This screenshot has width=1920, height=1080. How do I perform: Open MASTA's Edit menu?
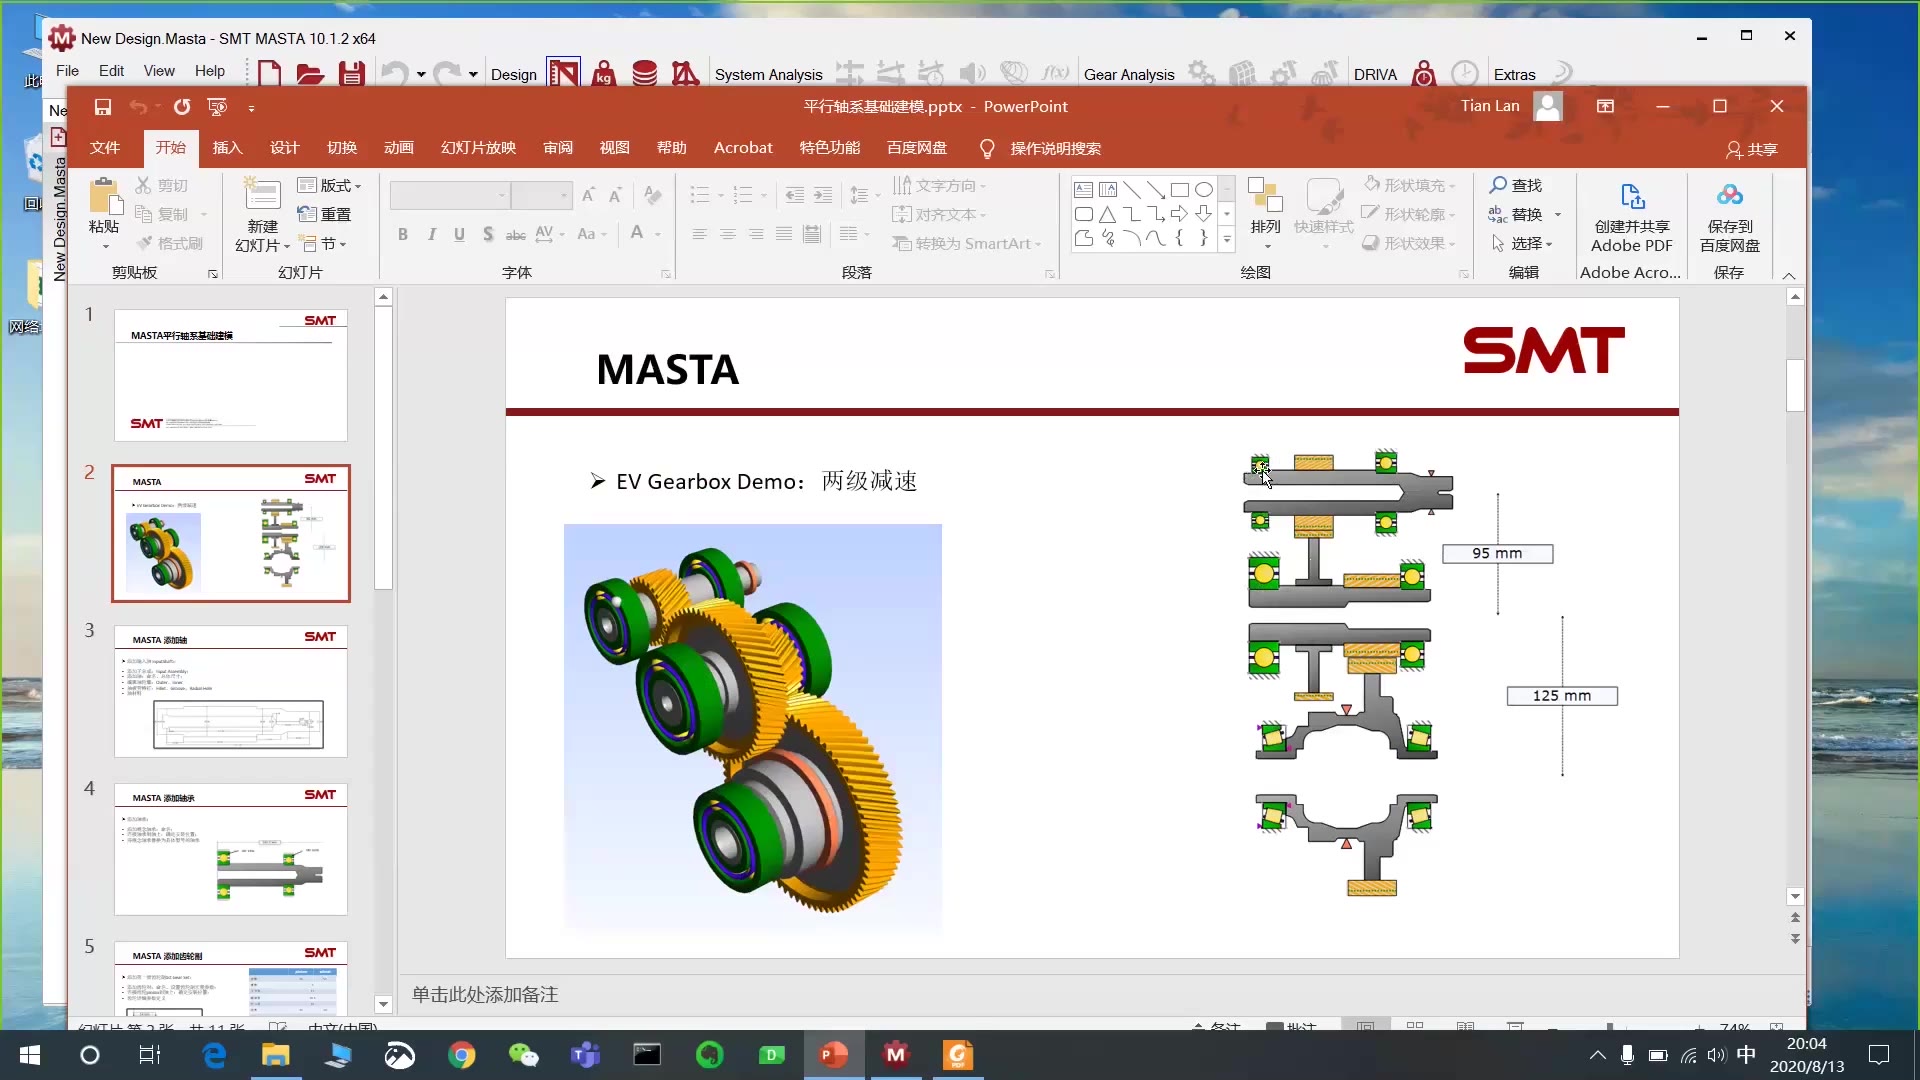coord(111,71)
